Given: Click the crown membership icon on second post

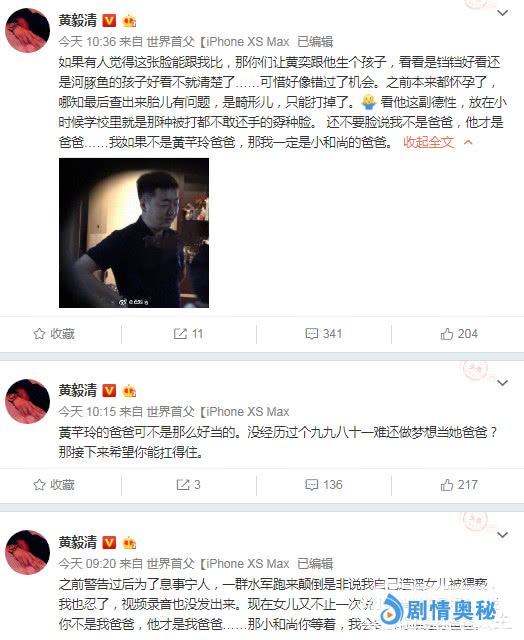Looking at the screenshot, I should tap(129, 391).
